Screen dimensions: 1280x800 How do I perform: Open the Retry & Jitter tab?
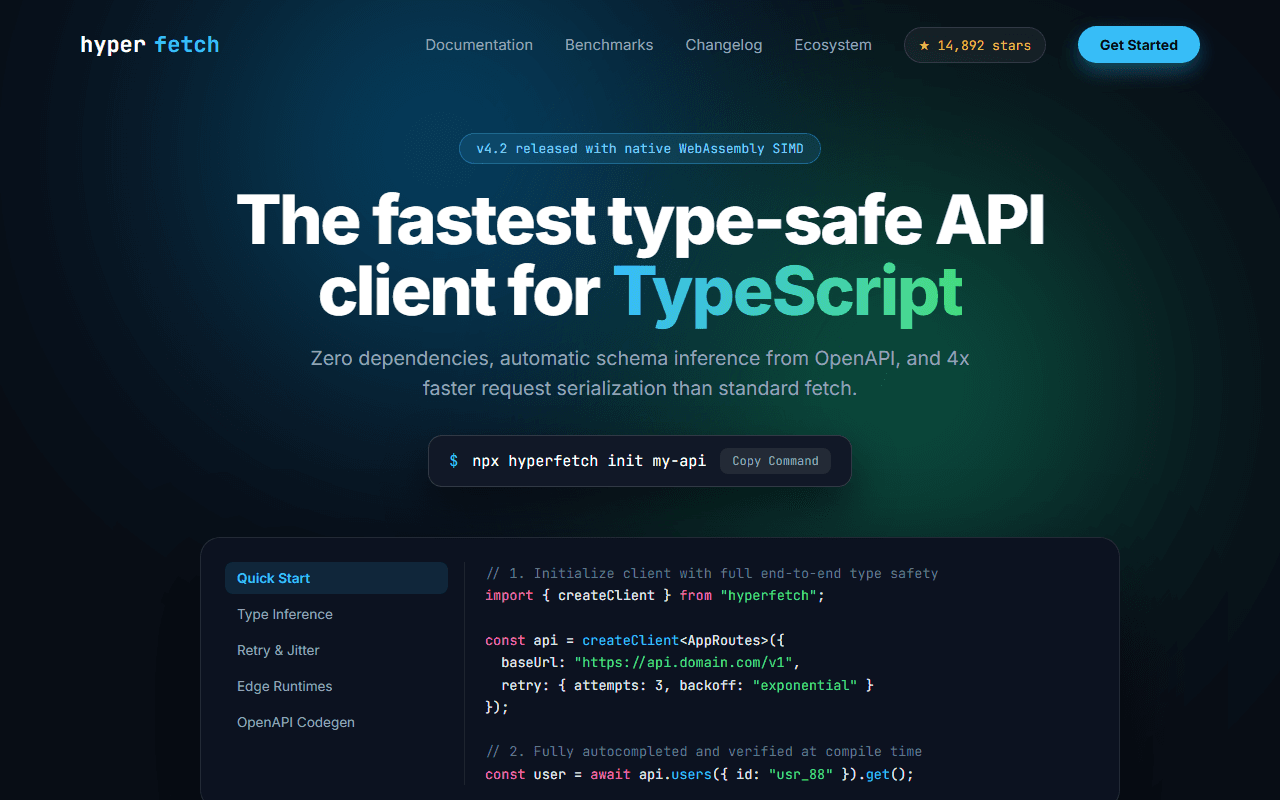[336, 650]
